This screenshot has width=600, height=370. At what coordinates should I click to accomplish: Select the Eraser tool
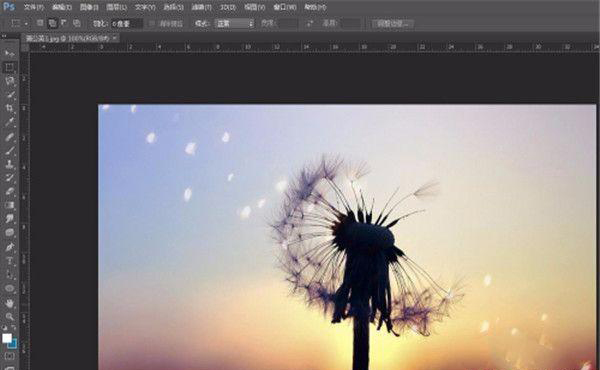pos(10,191)
